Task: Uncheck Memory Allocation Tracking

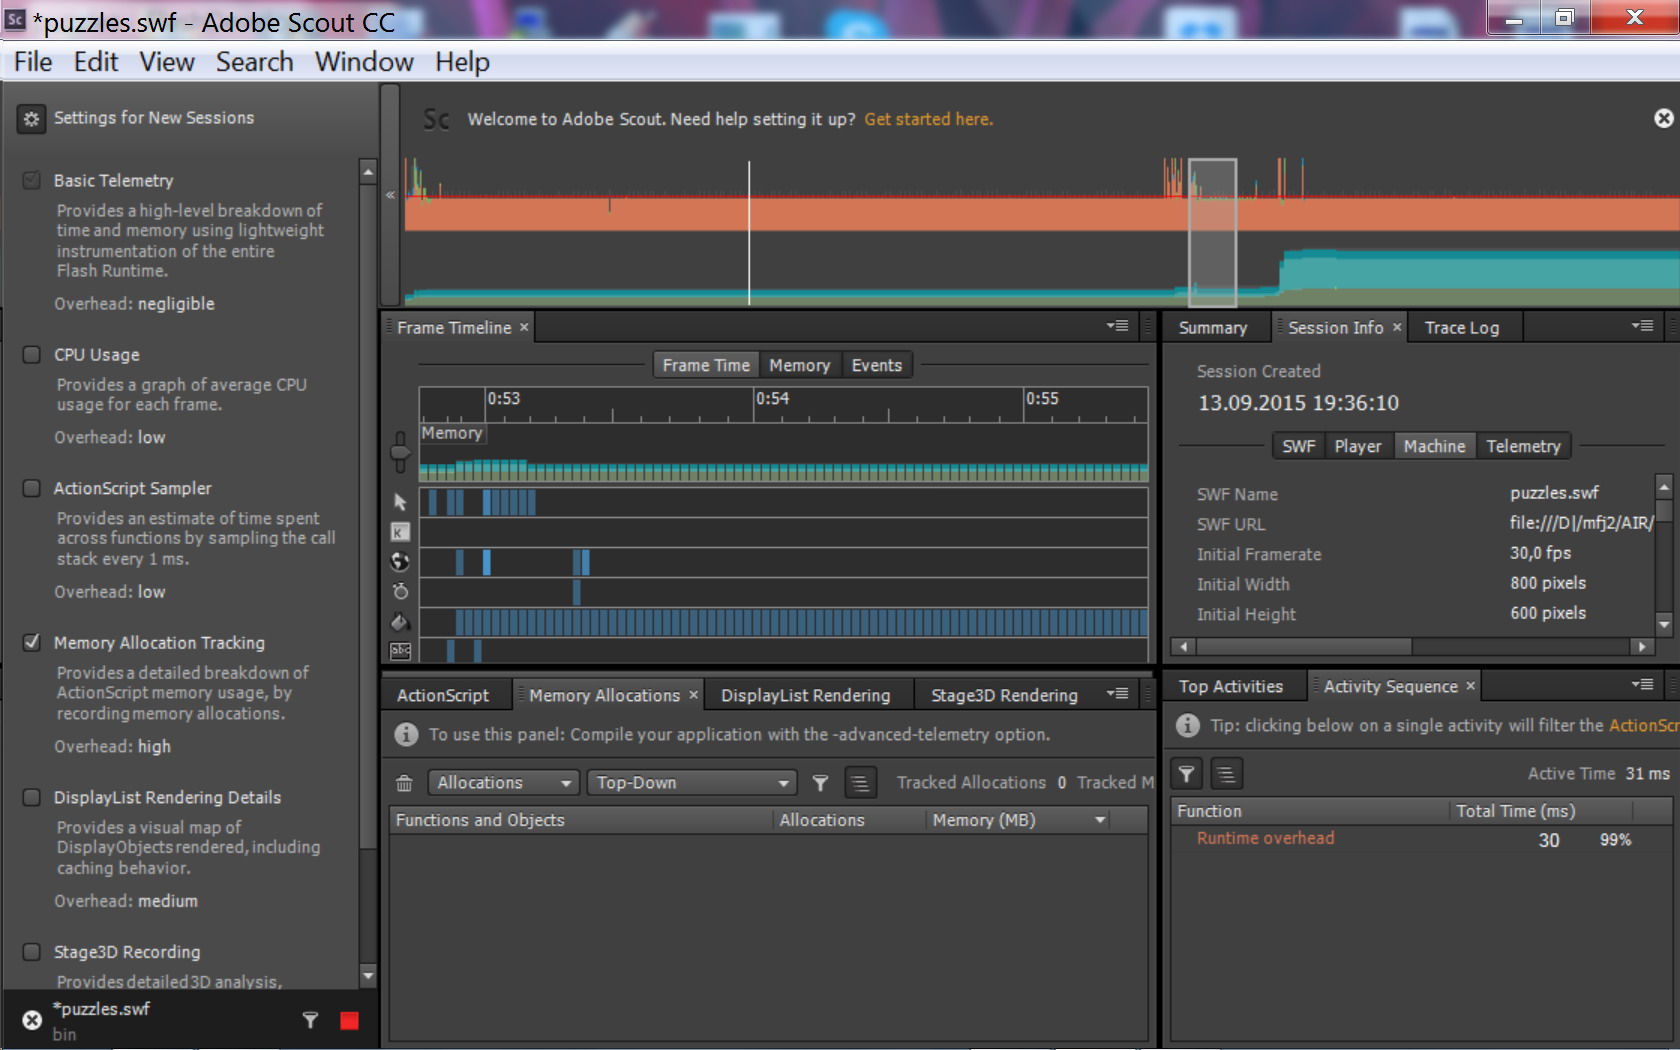Action: [x=32, y=643]
